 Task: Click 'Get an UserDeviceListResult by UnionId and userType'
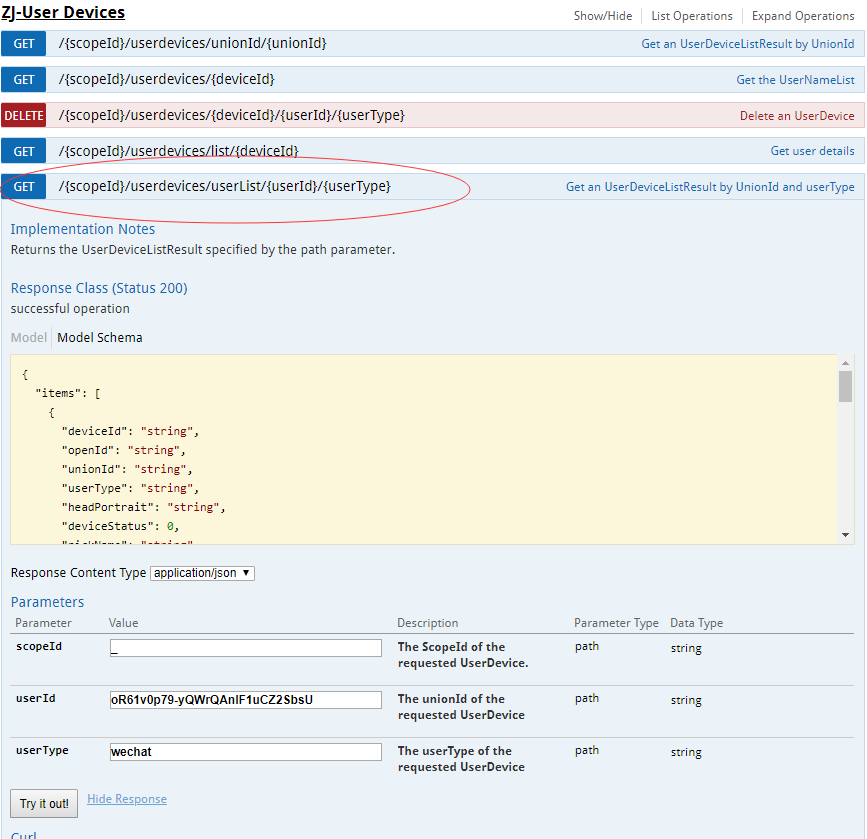point(710,187)
